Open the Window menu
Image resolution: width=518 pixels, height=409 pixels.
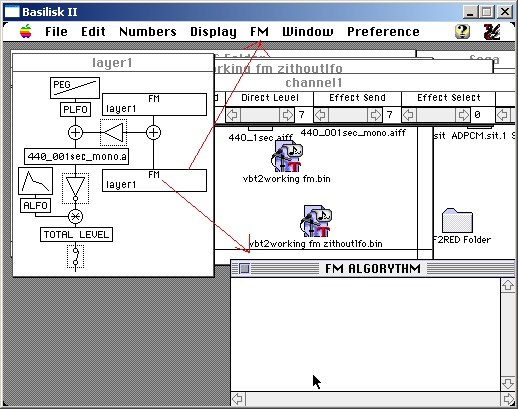coord(308,32)
